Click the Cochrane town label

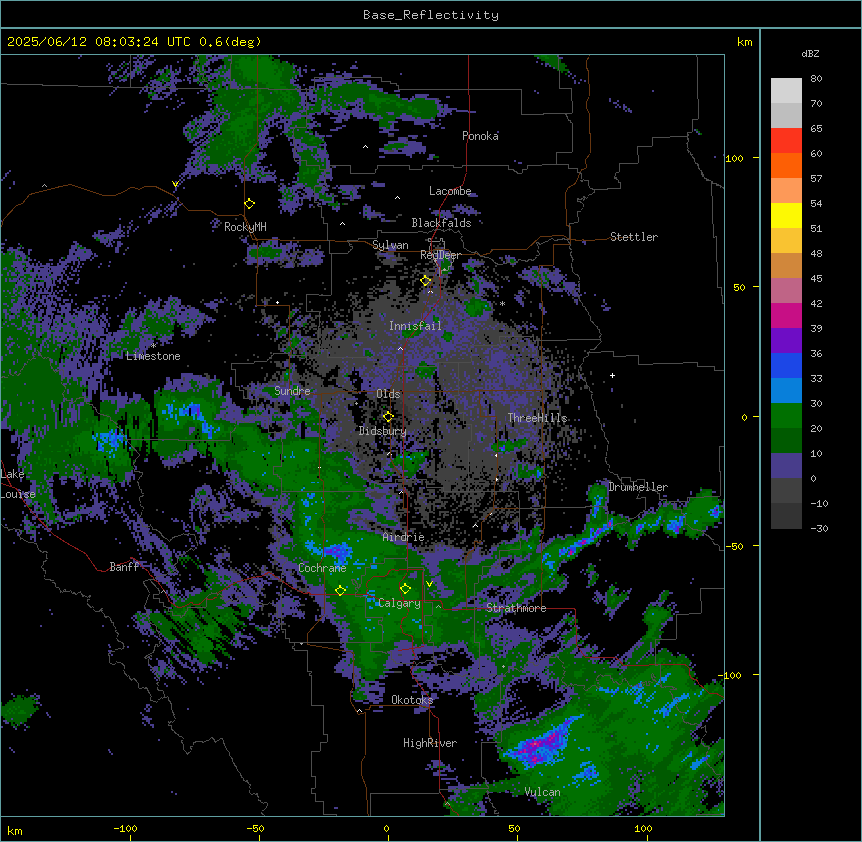(x=322, y=568)
